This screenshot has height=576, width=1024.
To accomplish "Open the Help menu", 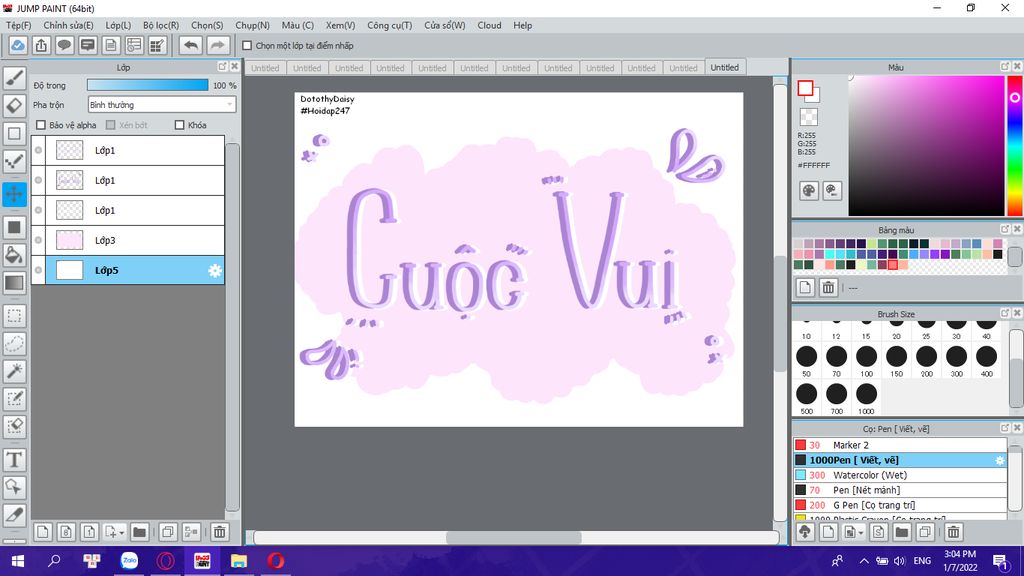I will click(522, 25).
